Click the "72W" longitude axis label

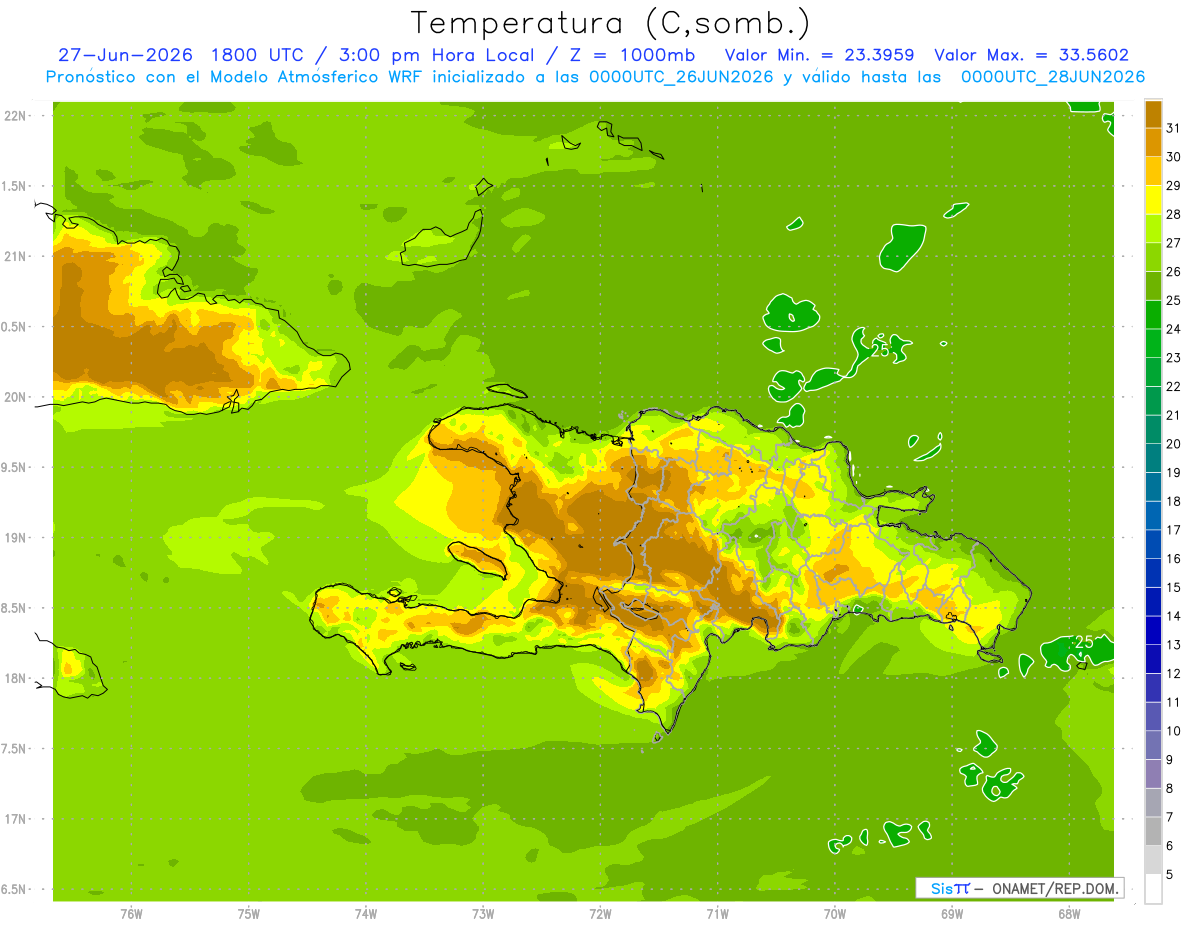(x=601, y=914)
